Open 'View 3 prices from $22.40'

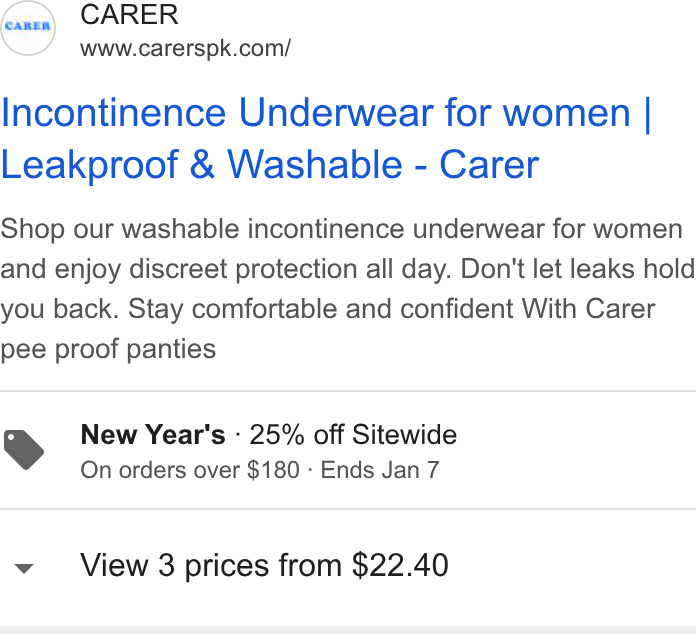[264, 565]
